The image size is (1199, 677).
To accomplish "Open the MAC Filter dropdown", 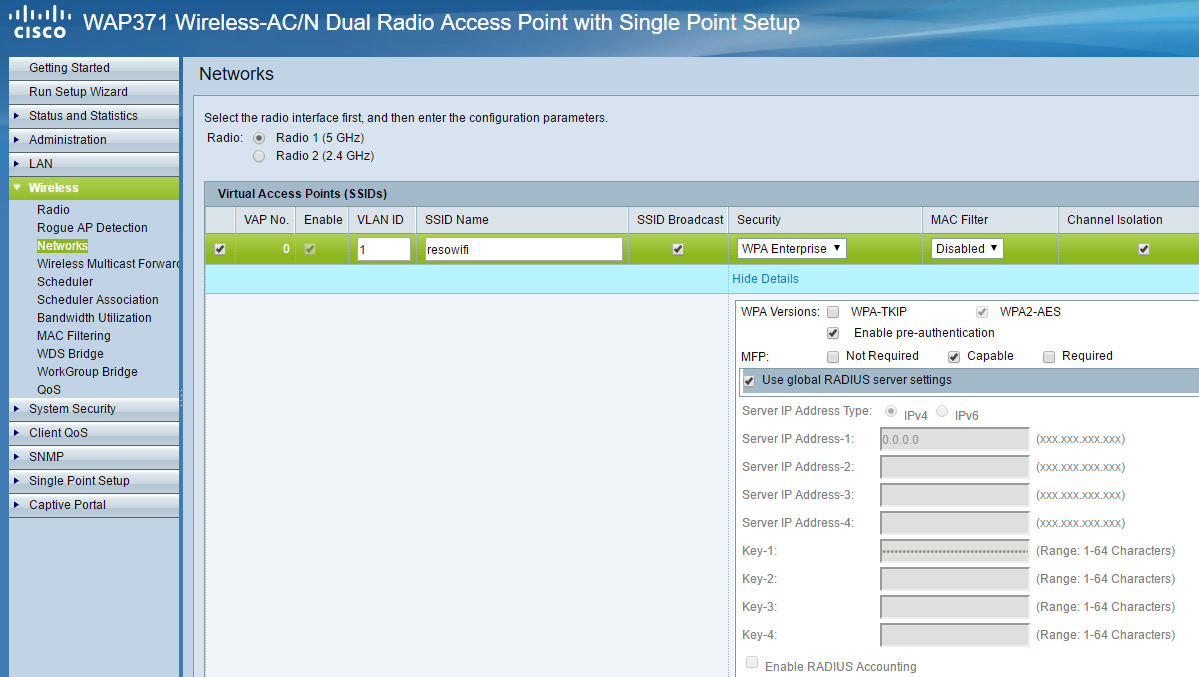I will click(x=967, y=249).
